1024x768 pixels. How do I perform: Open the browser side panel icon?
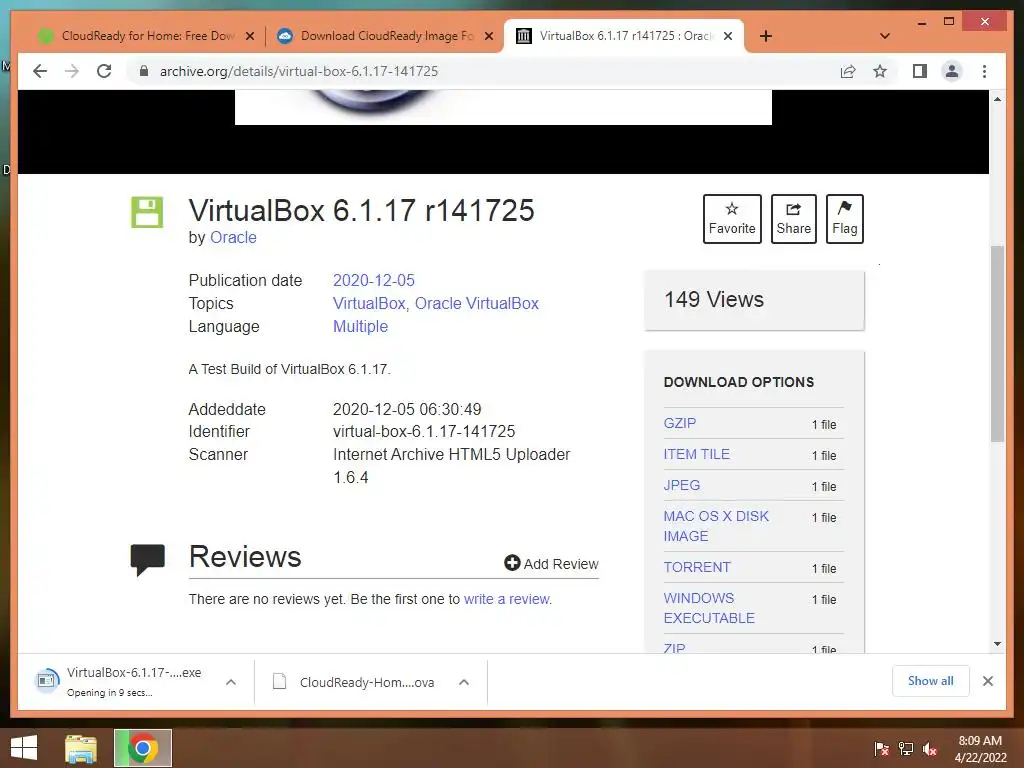[920, 71]
